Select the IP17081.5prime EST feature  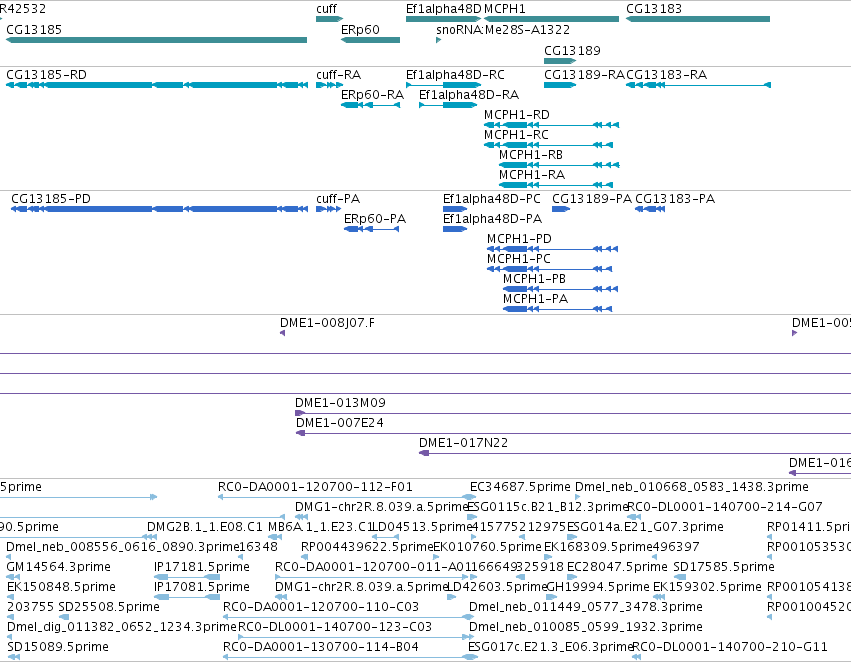[x=187, y=597]
